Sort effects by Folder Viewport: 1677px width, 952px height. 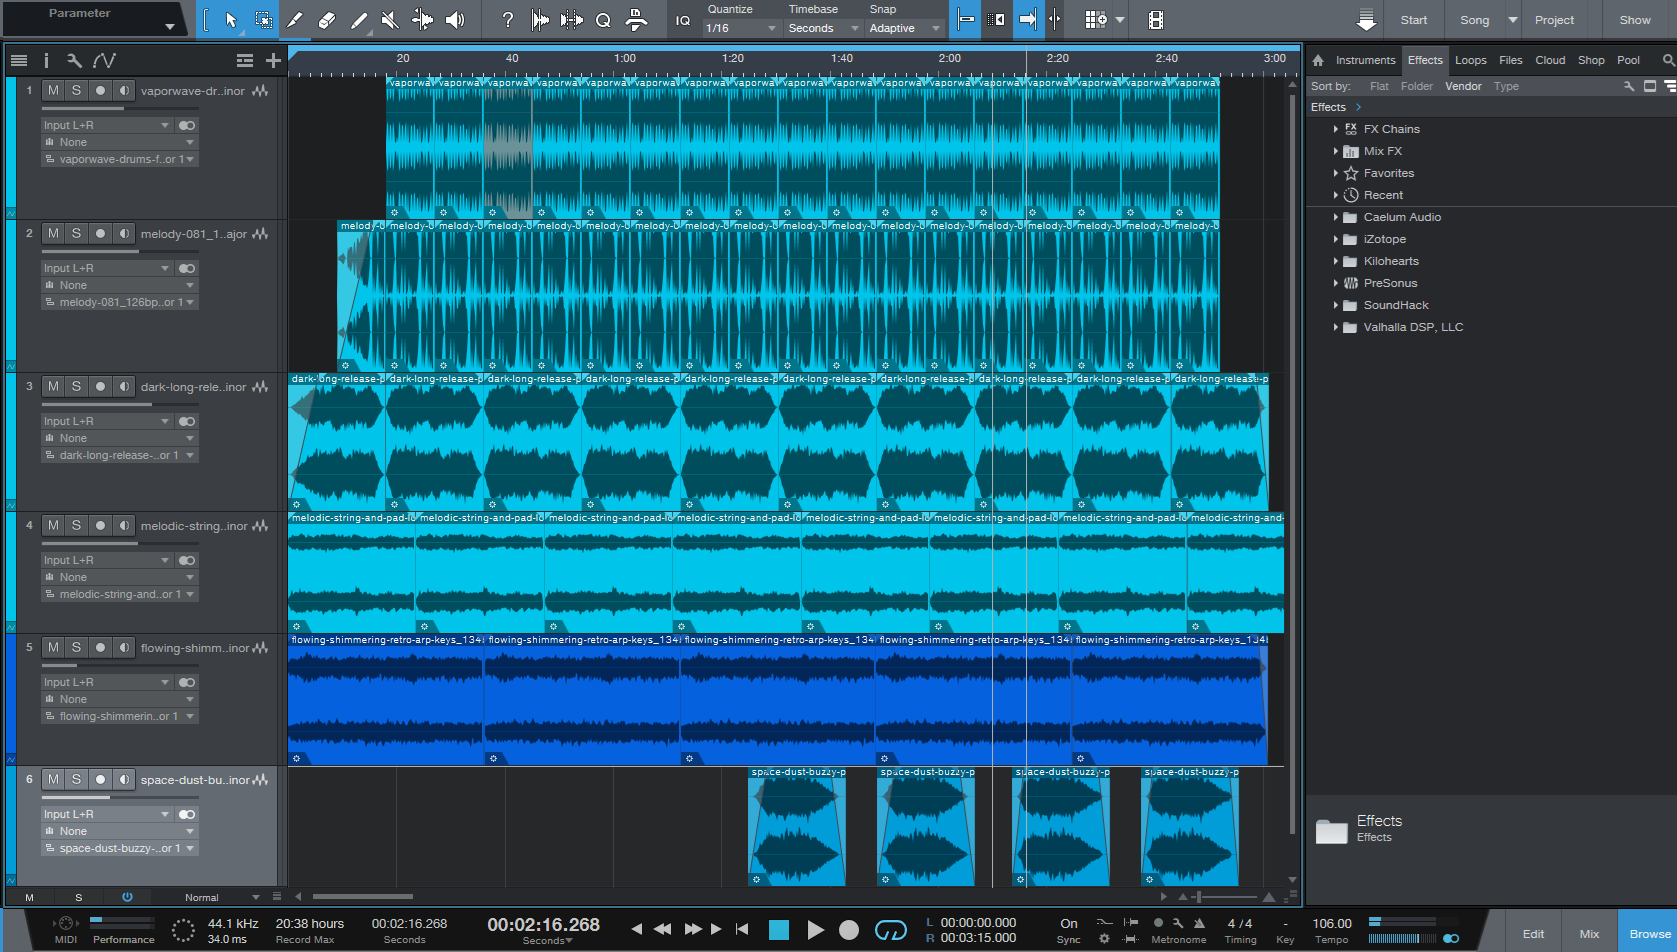pos(1416,86)
